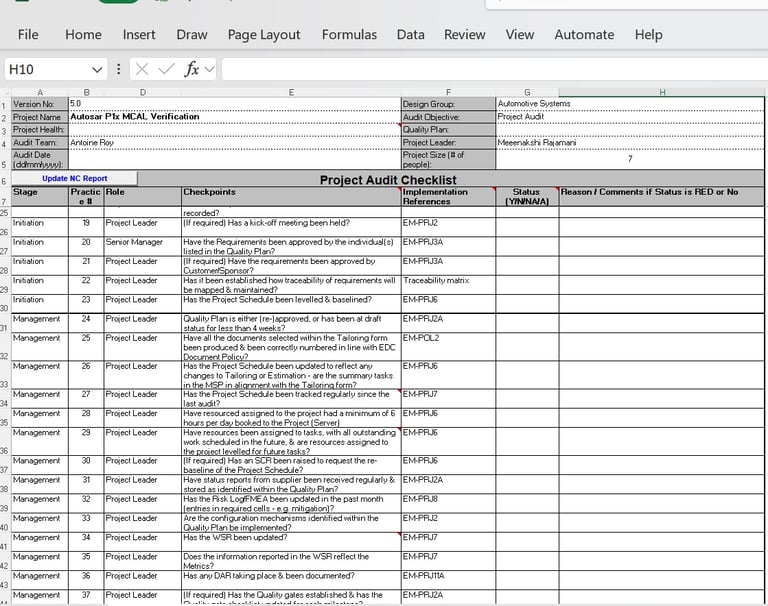
Task: Cancel formula entry with X icon
Action: pyautogui.click(x=142, y=69)
